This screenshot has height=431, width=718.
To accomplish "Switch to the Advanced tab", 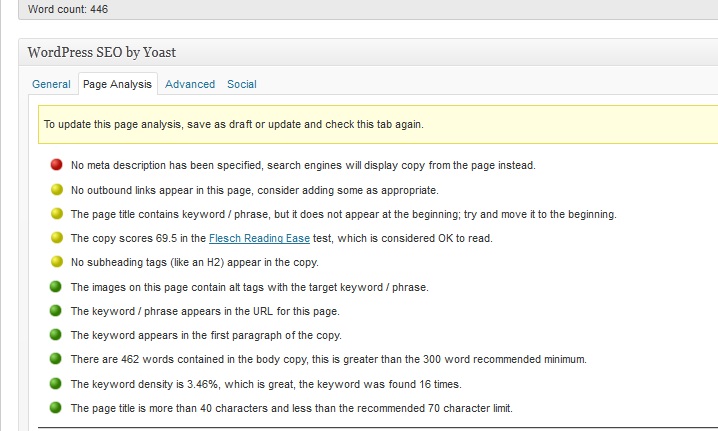I will 190,84.
